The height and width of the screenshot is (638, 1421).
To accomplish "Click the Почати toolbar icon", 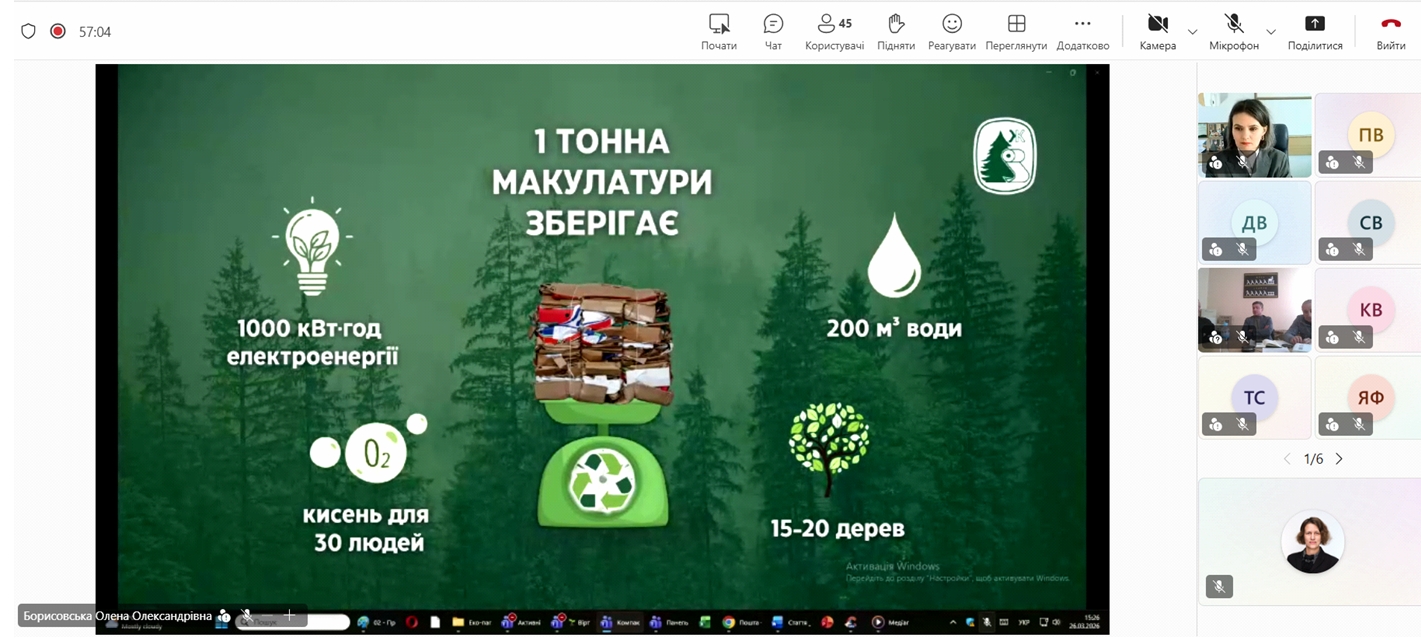I will [x=719, y=32].
